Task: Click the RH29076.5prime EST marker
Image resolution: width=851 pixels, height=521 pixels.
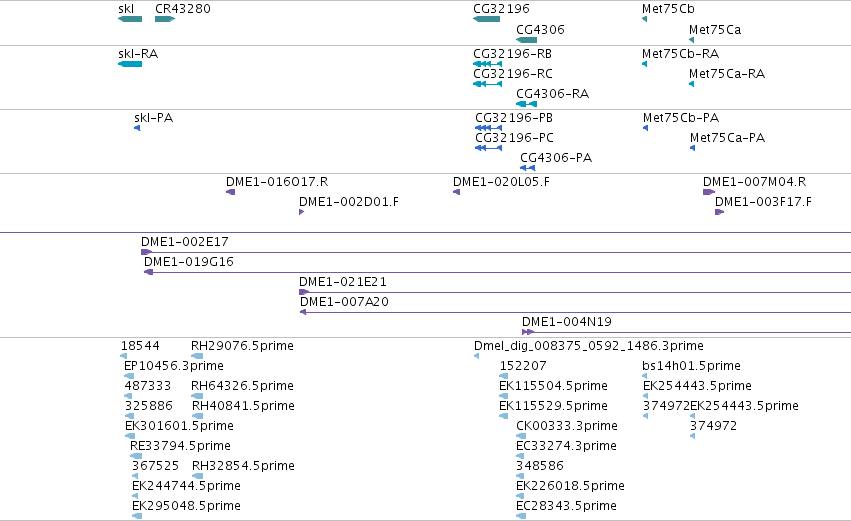Action: click(197, 356)
